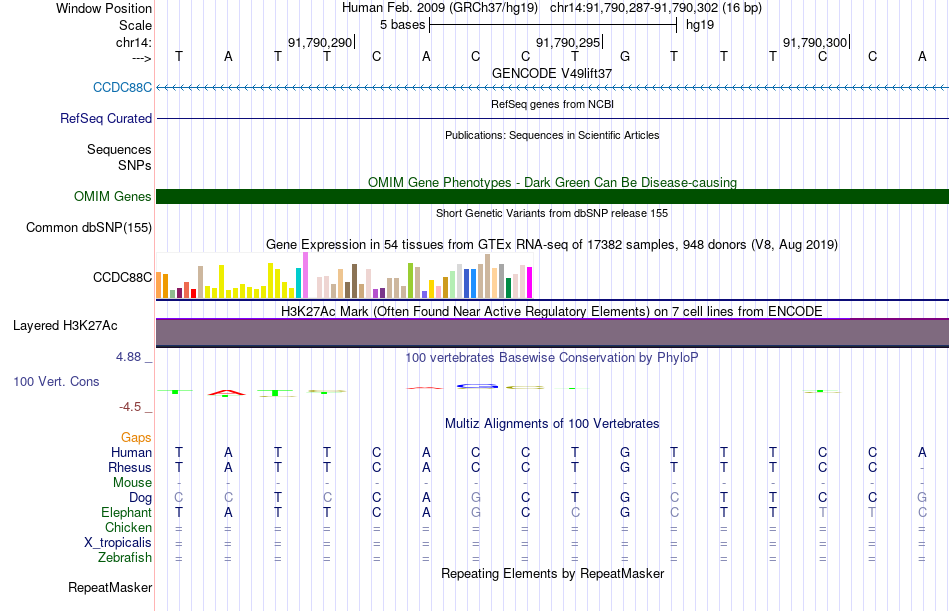Click the chr14: ruler label
Image resolution: width=950 pixels, height=611 pixels.
(x=134, y=42)
